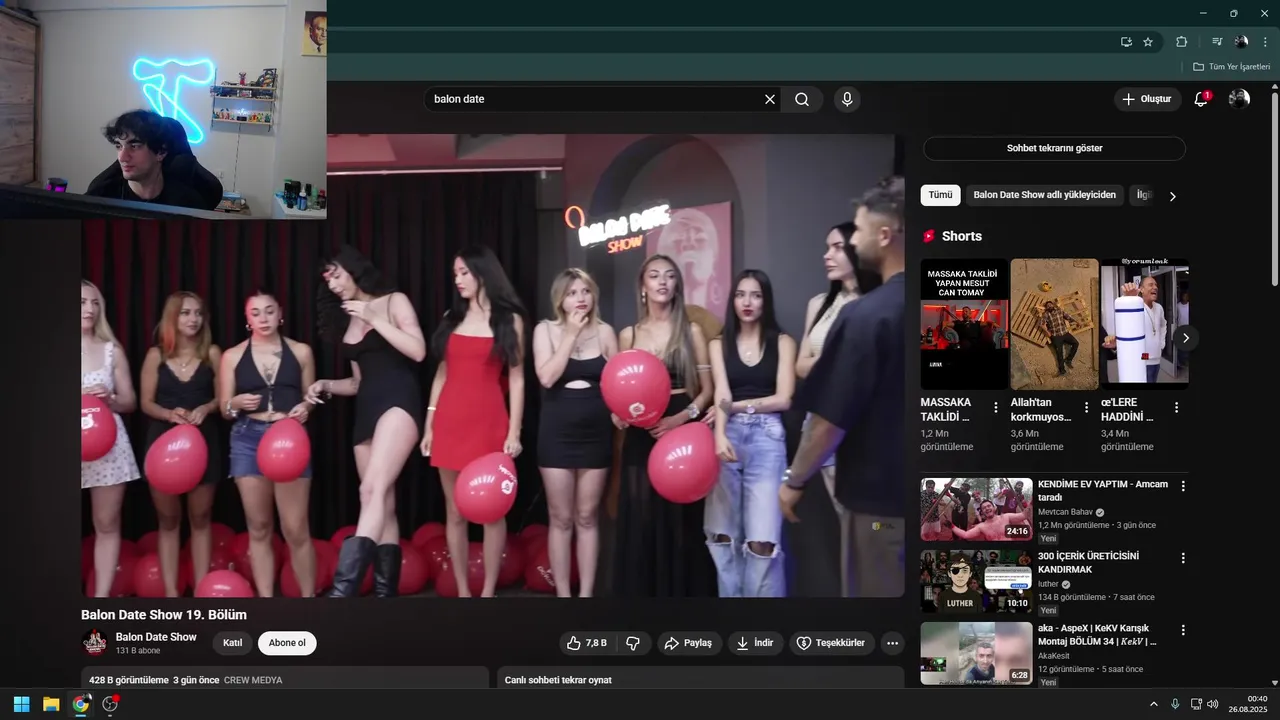Click "Canlı sohbeti tekrar oynat" panel

(700, 679)
